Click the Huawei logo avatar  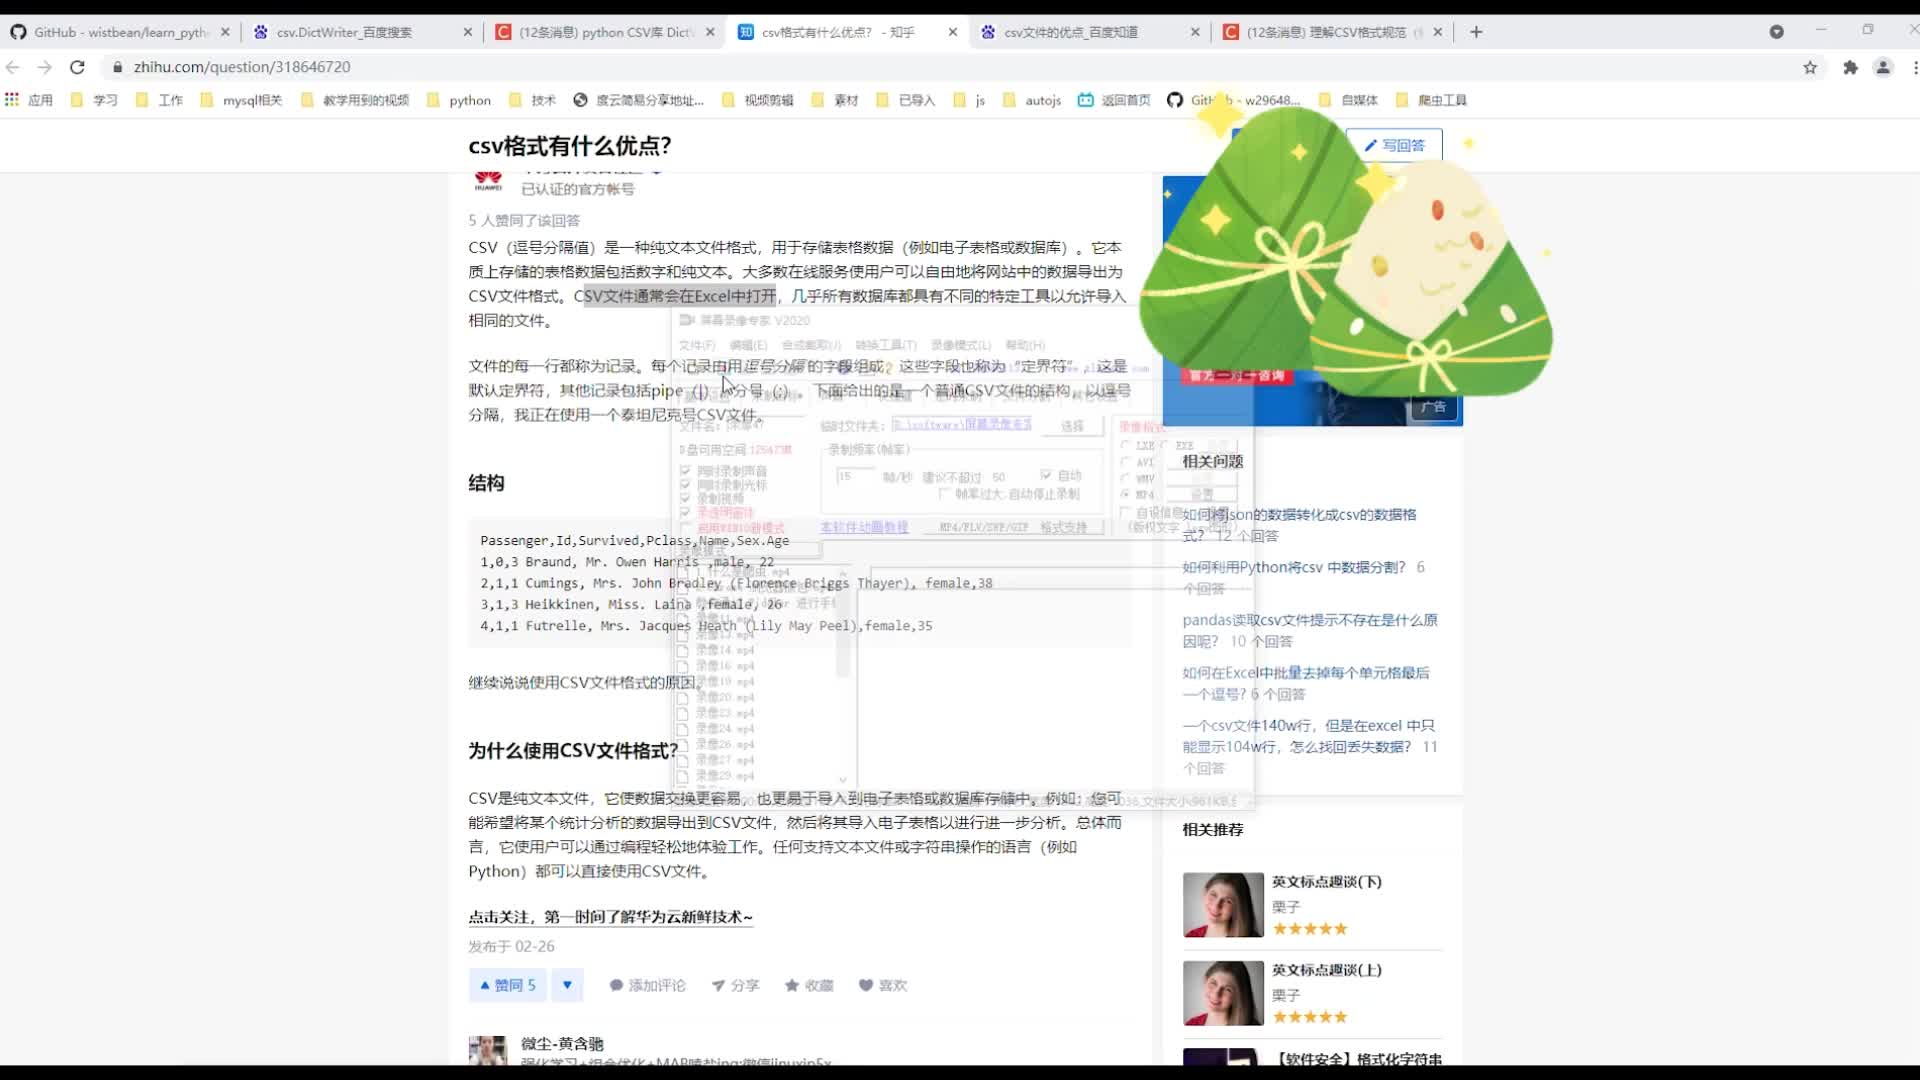coord(488,181)
